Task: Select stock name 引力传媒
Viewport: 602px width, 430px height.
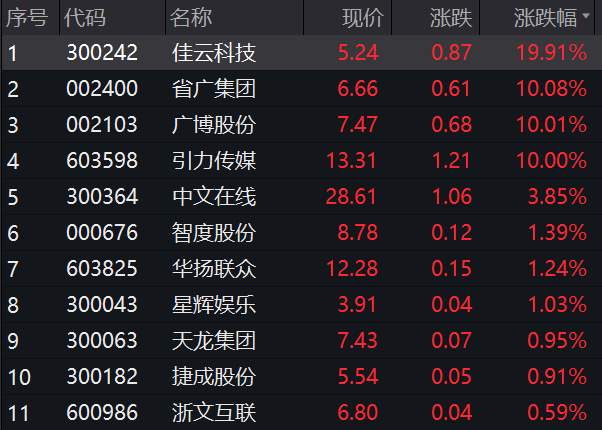Action: coord(214,160)
